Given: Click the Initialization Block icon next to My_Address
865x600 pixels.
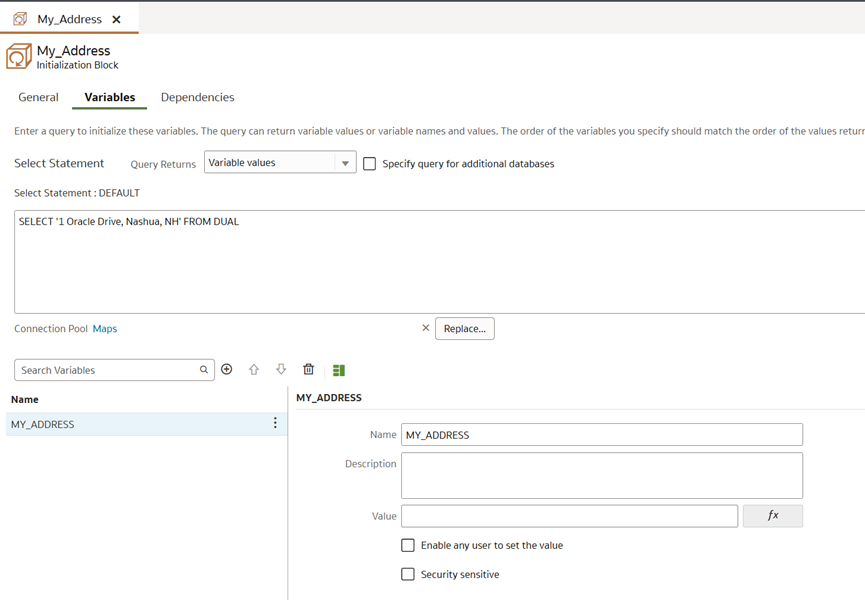Looking at the screenshot, I should [17, 55].
